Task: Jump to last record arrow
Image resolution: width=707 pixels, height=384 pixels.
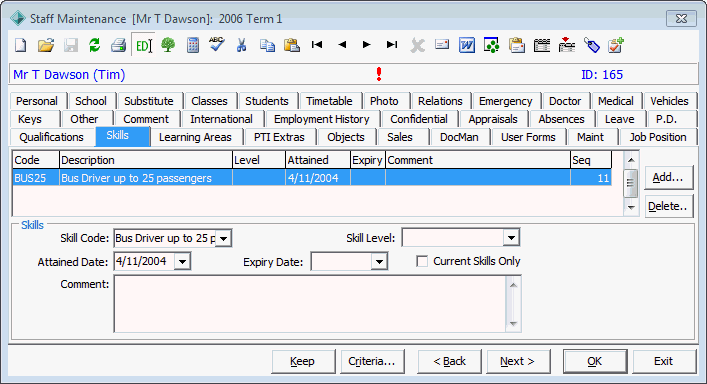Action: 392,45
